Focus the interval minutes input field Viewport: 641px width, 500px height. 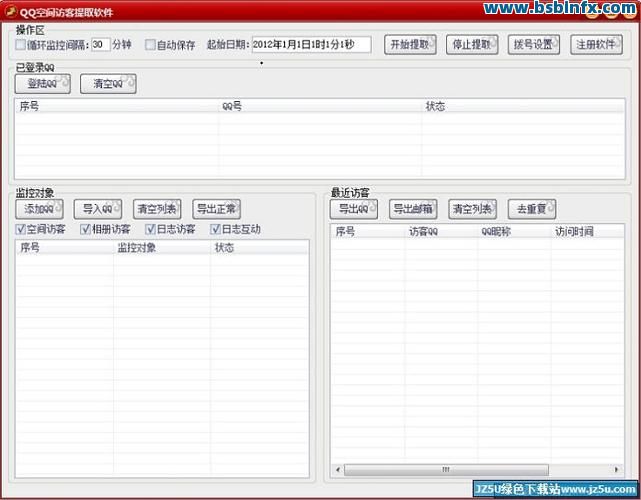(101, 45)
